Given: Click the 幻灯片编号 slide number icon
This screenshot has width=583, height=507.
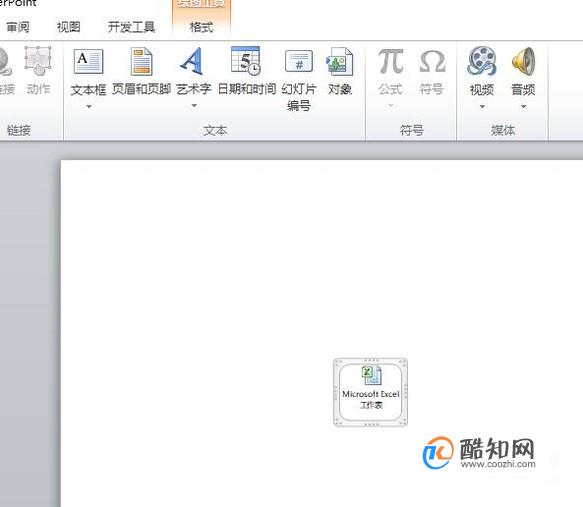Looking at the screenshot, I should pos(299,61).
